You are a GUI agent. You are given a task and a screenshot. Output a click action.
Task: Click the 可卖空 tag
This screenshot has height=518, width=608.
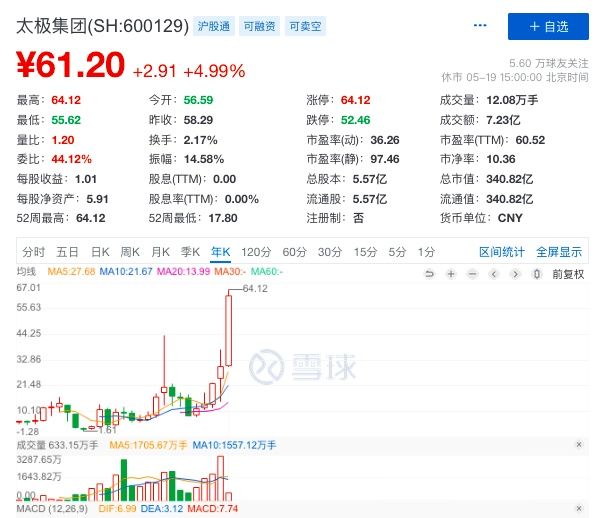(x=305, y=26)
